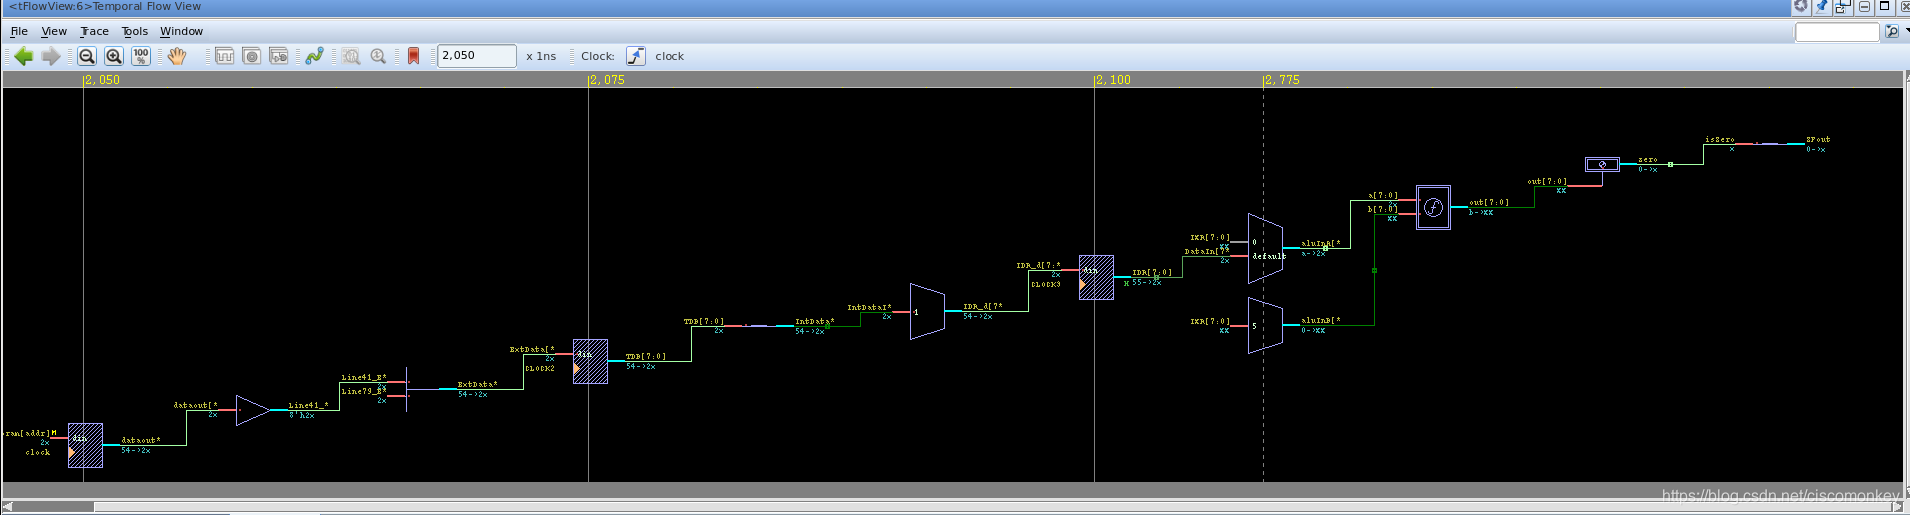Click the refresh arrows title bar icon
The image size is (1910, 515).
1801,7
